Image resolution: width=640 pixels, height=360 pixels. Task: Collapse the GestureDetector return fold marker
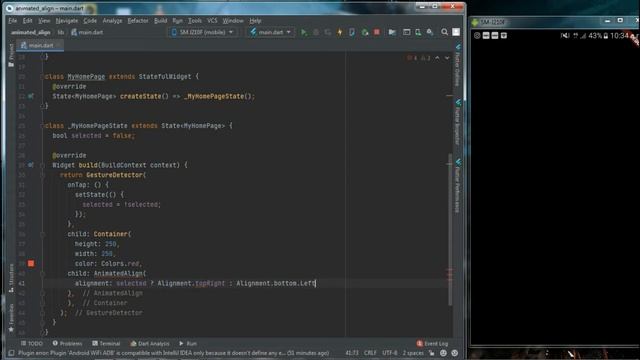42,175
